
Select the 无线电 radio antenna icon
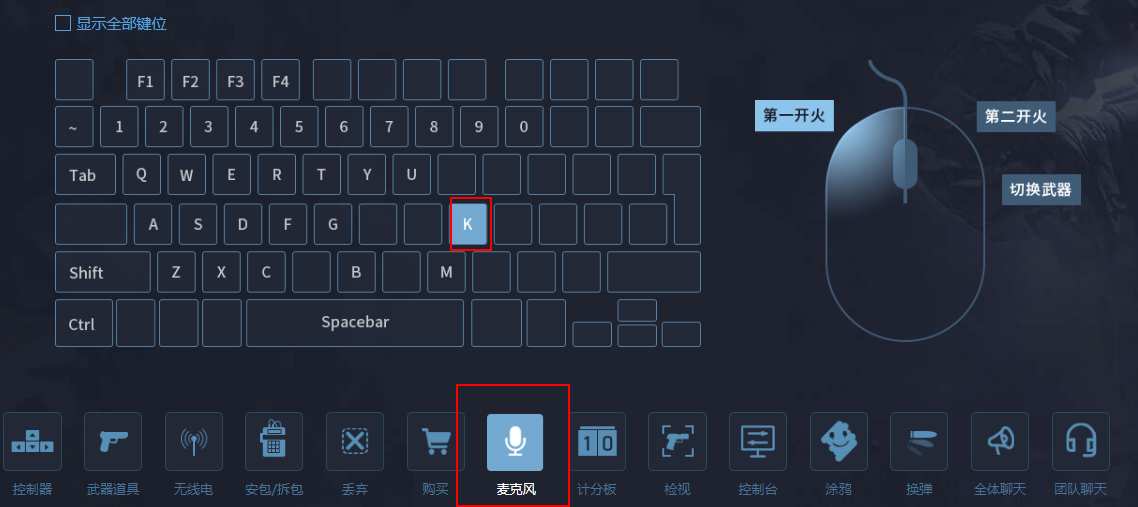(193, 442)
